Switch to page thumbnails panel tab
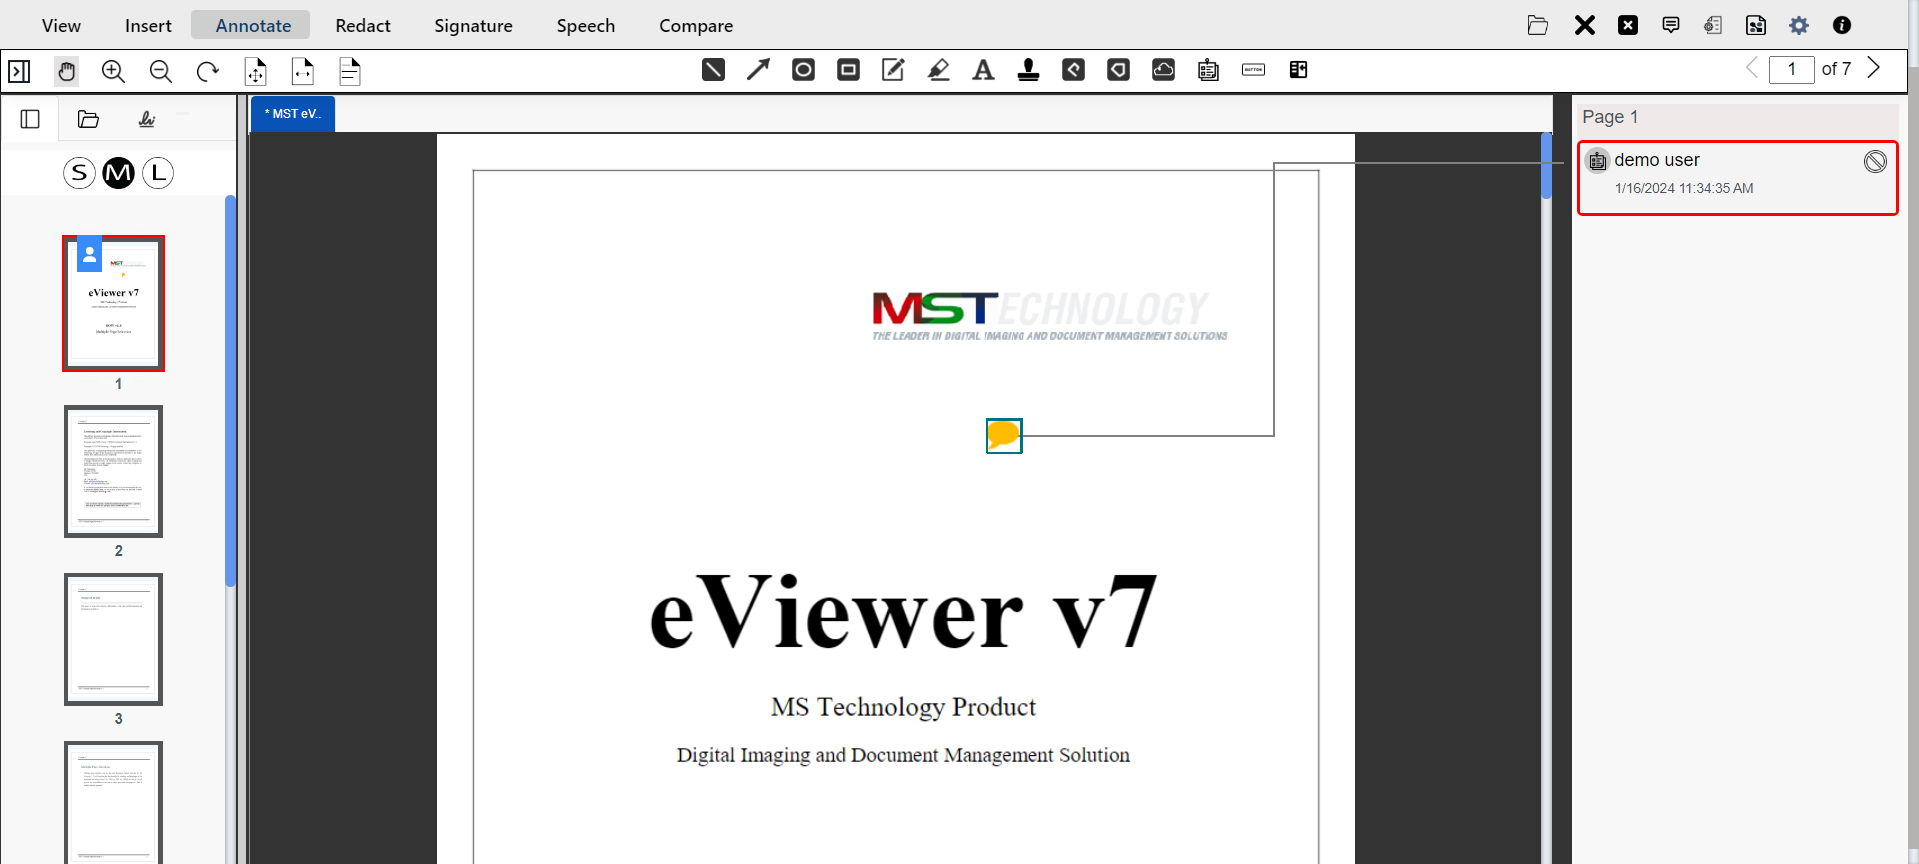 click(30, 120)
